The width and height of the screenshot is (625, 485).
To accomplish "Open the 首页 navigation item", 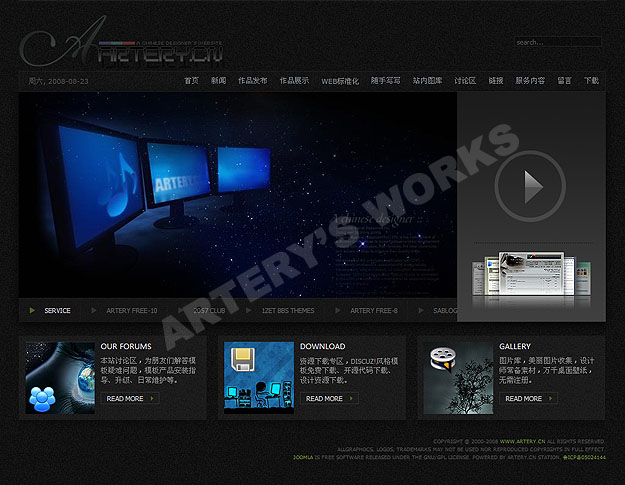I will [191, 80].
